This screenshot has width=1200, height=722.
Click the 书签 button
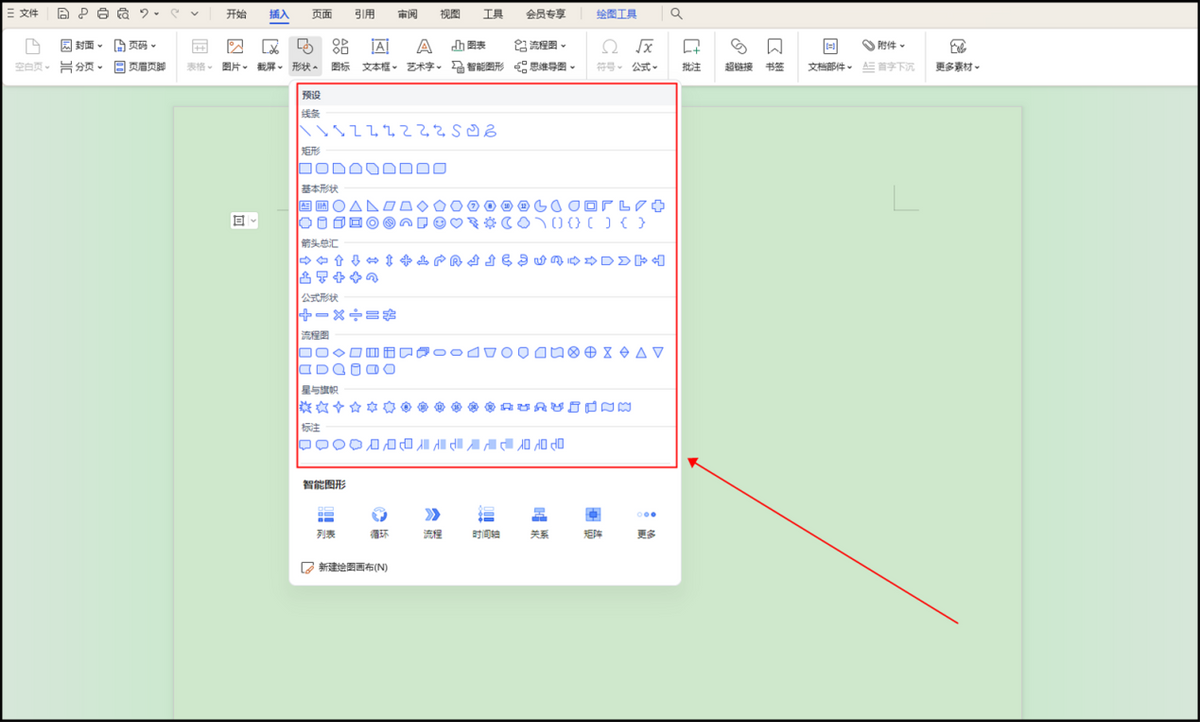(x=774, y=54)
